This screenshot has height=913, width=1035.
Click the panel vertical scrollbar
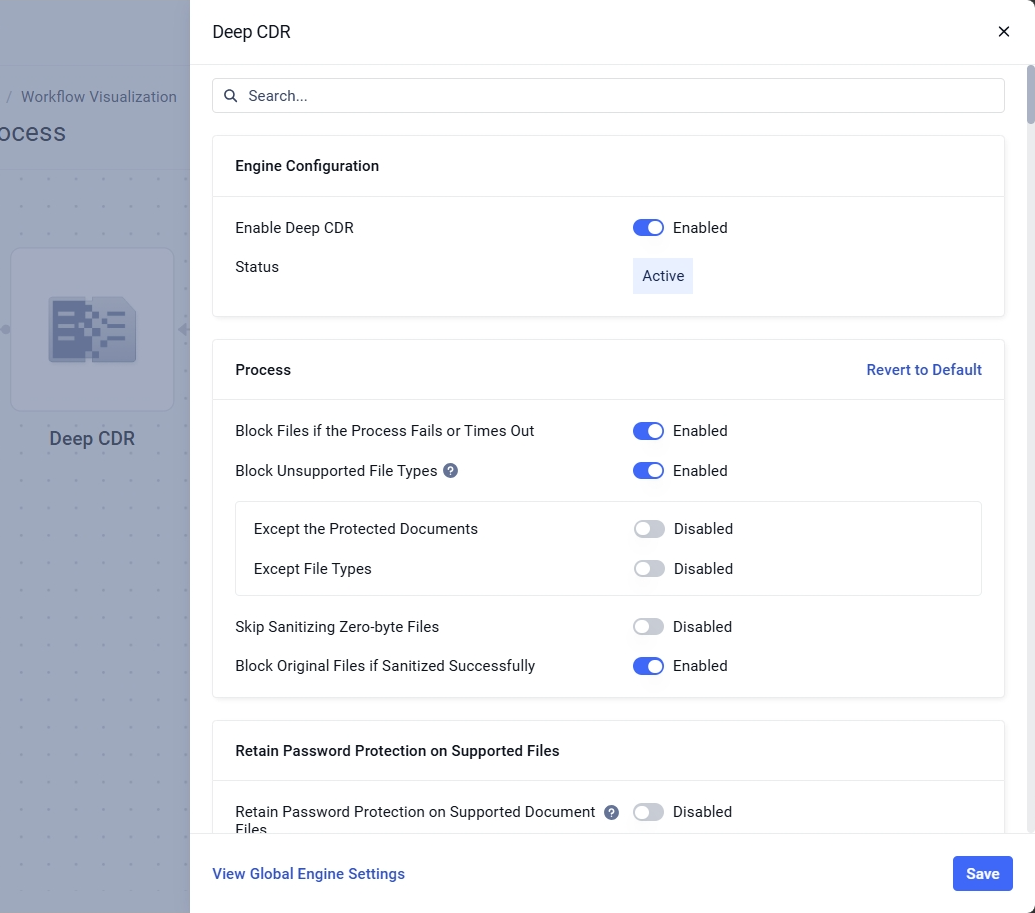coord(1030,94)
